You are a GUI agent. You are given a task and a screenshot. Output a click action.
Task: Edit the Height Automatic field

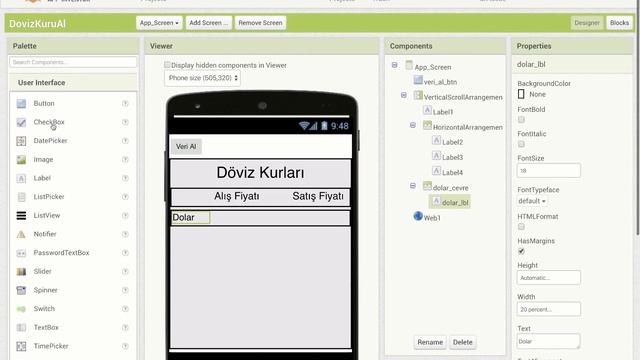coord(549,278)
